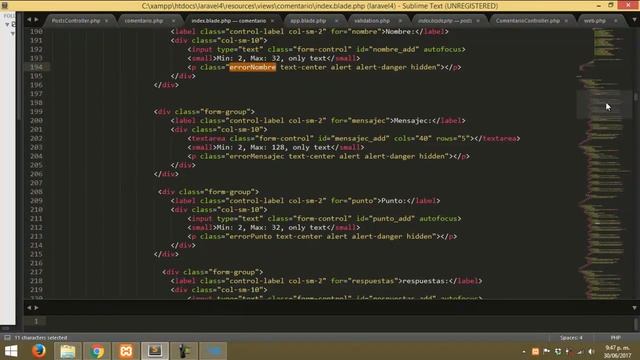The image size is (640, 360).
Task: Open the taskbar app next to Sublime Text
Action: point(184,351)
